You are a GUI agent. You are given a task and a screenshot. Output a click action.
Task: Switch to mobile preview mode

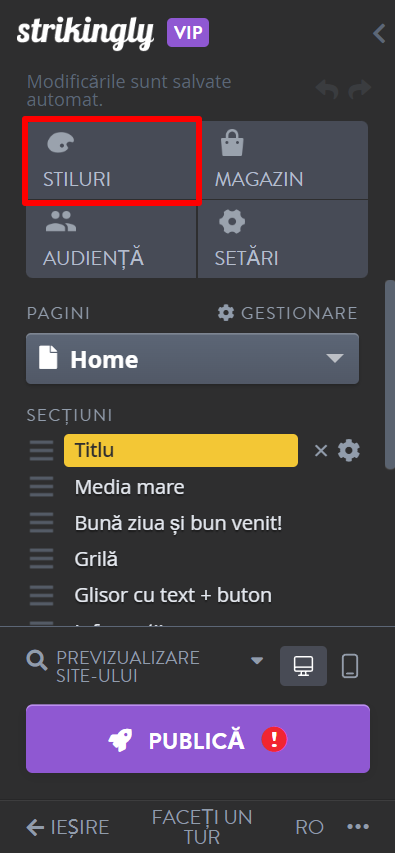tap(350, 666)
